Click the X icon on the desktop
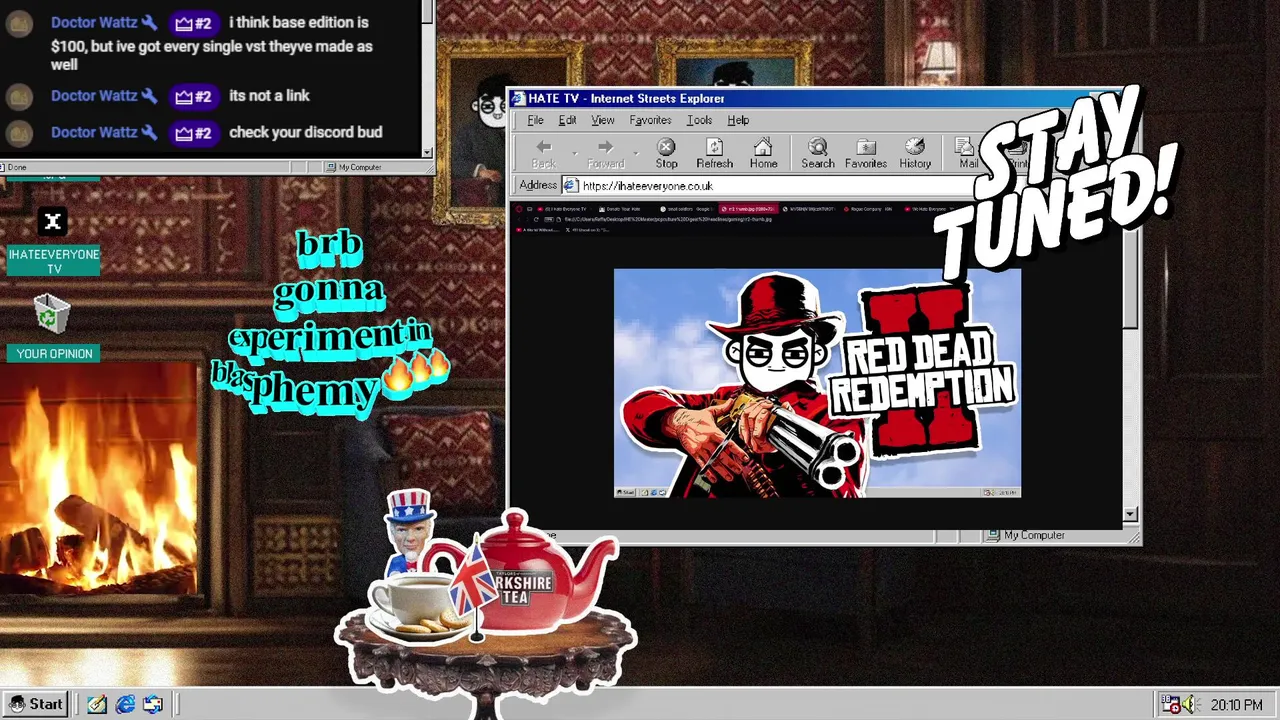The width and height of the screenshot is (1280, 720). click(53, 222)
